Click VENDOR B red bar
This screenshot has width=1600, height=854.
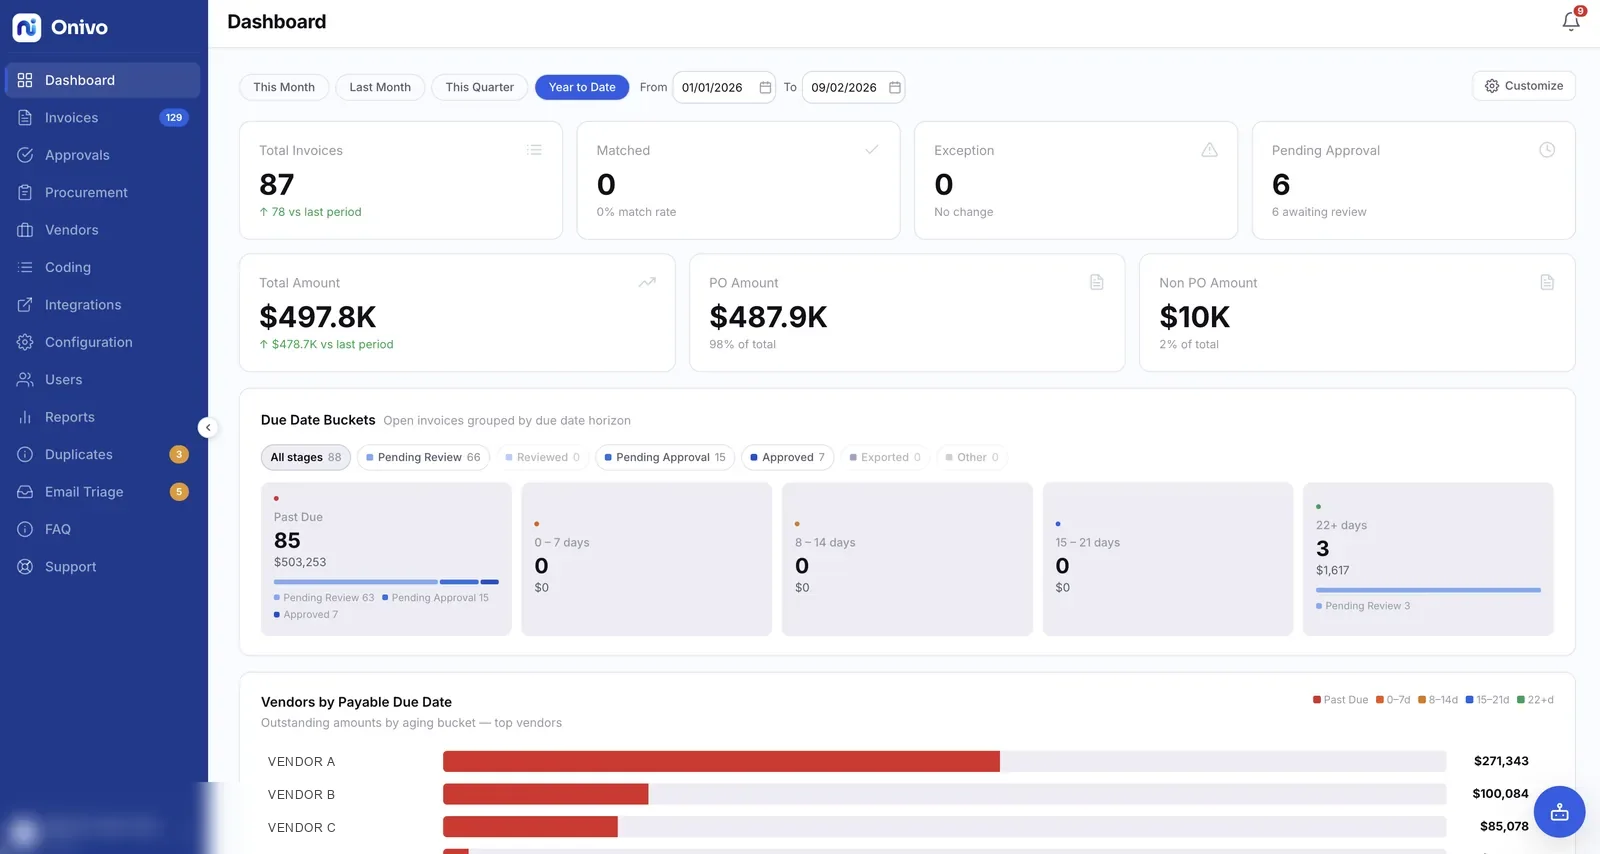pyautogui.click(x=545, y=794)
